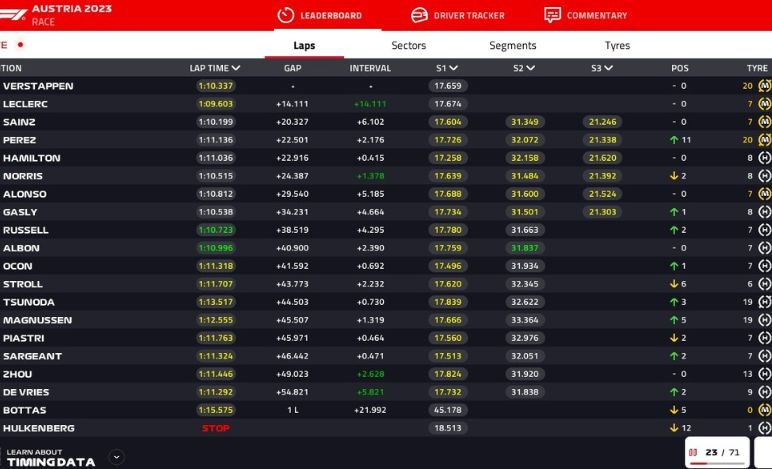Click Norris's yellow position-loss arrow
The height and width of the screenshot is (469, 772).
click(674, 176)
